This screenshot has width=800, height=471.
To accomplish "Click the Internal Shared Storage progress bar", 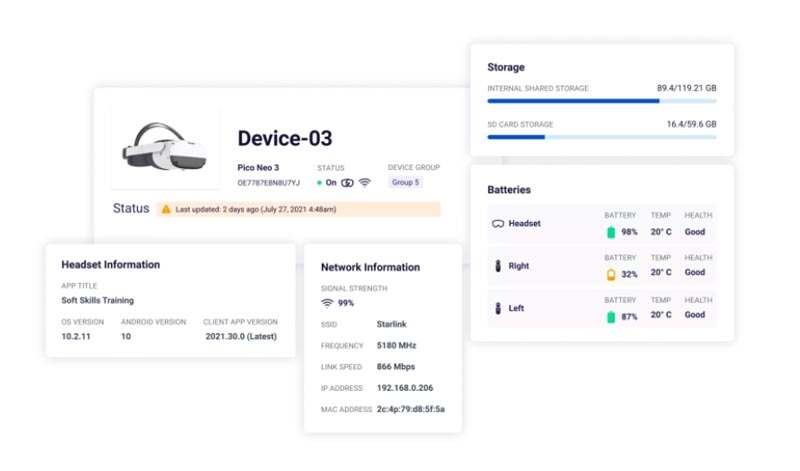I will [x=601, y=101].
